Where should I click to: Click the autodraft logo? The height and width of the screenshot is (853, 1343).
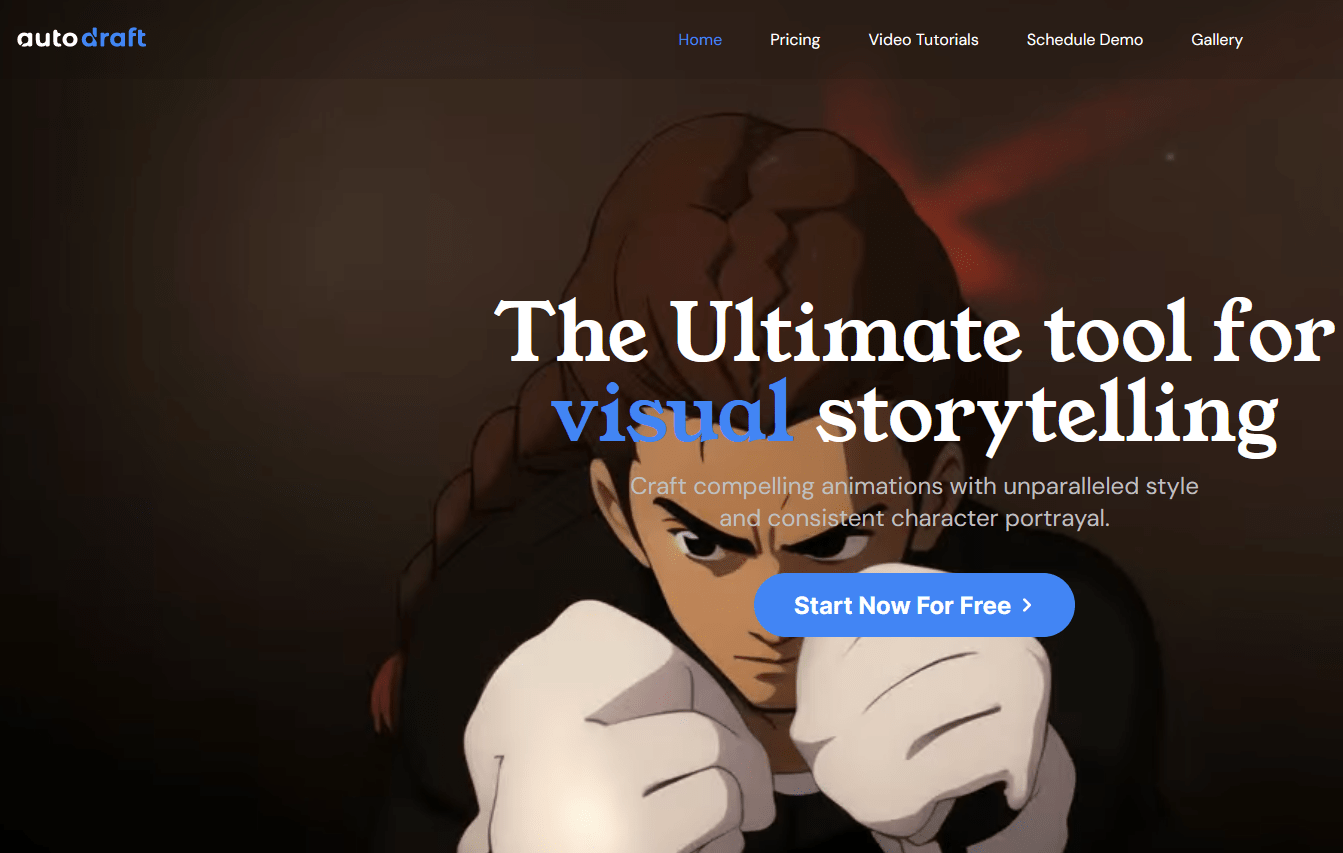click(82, 39)
